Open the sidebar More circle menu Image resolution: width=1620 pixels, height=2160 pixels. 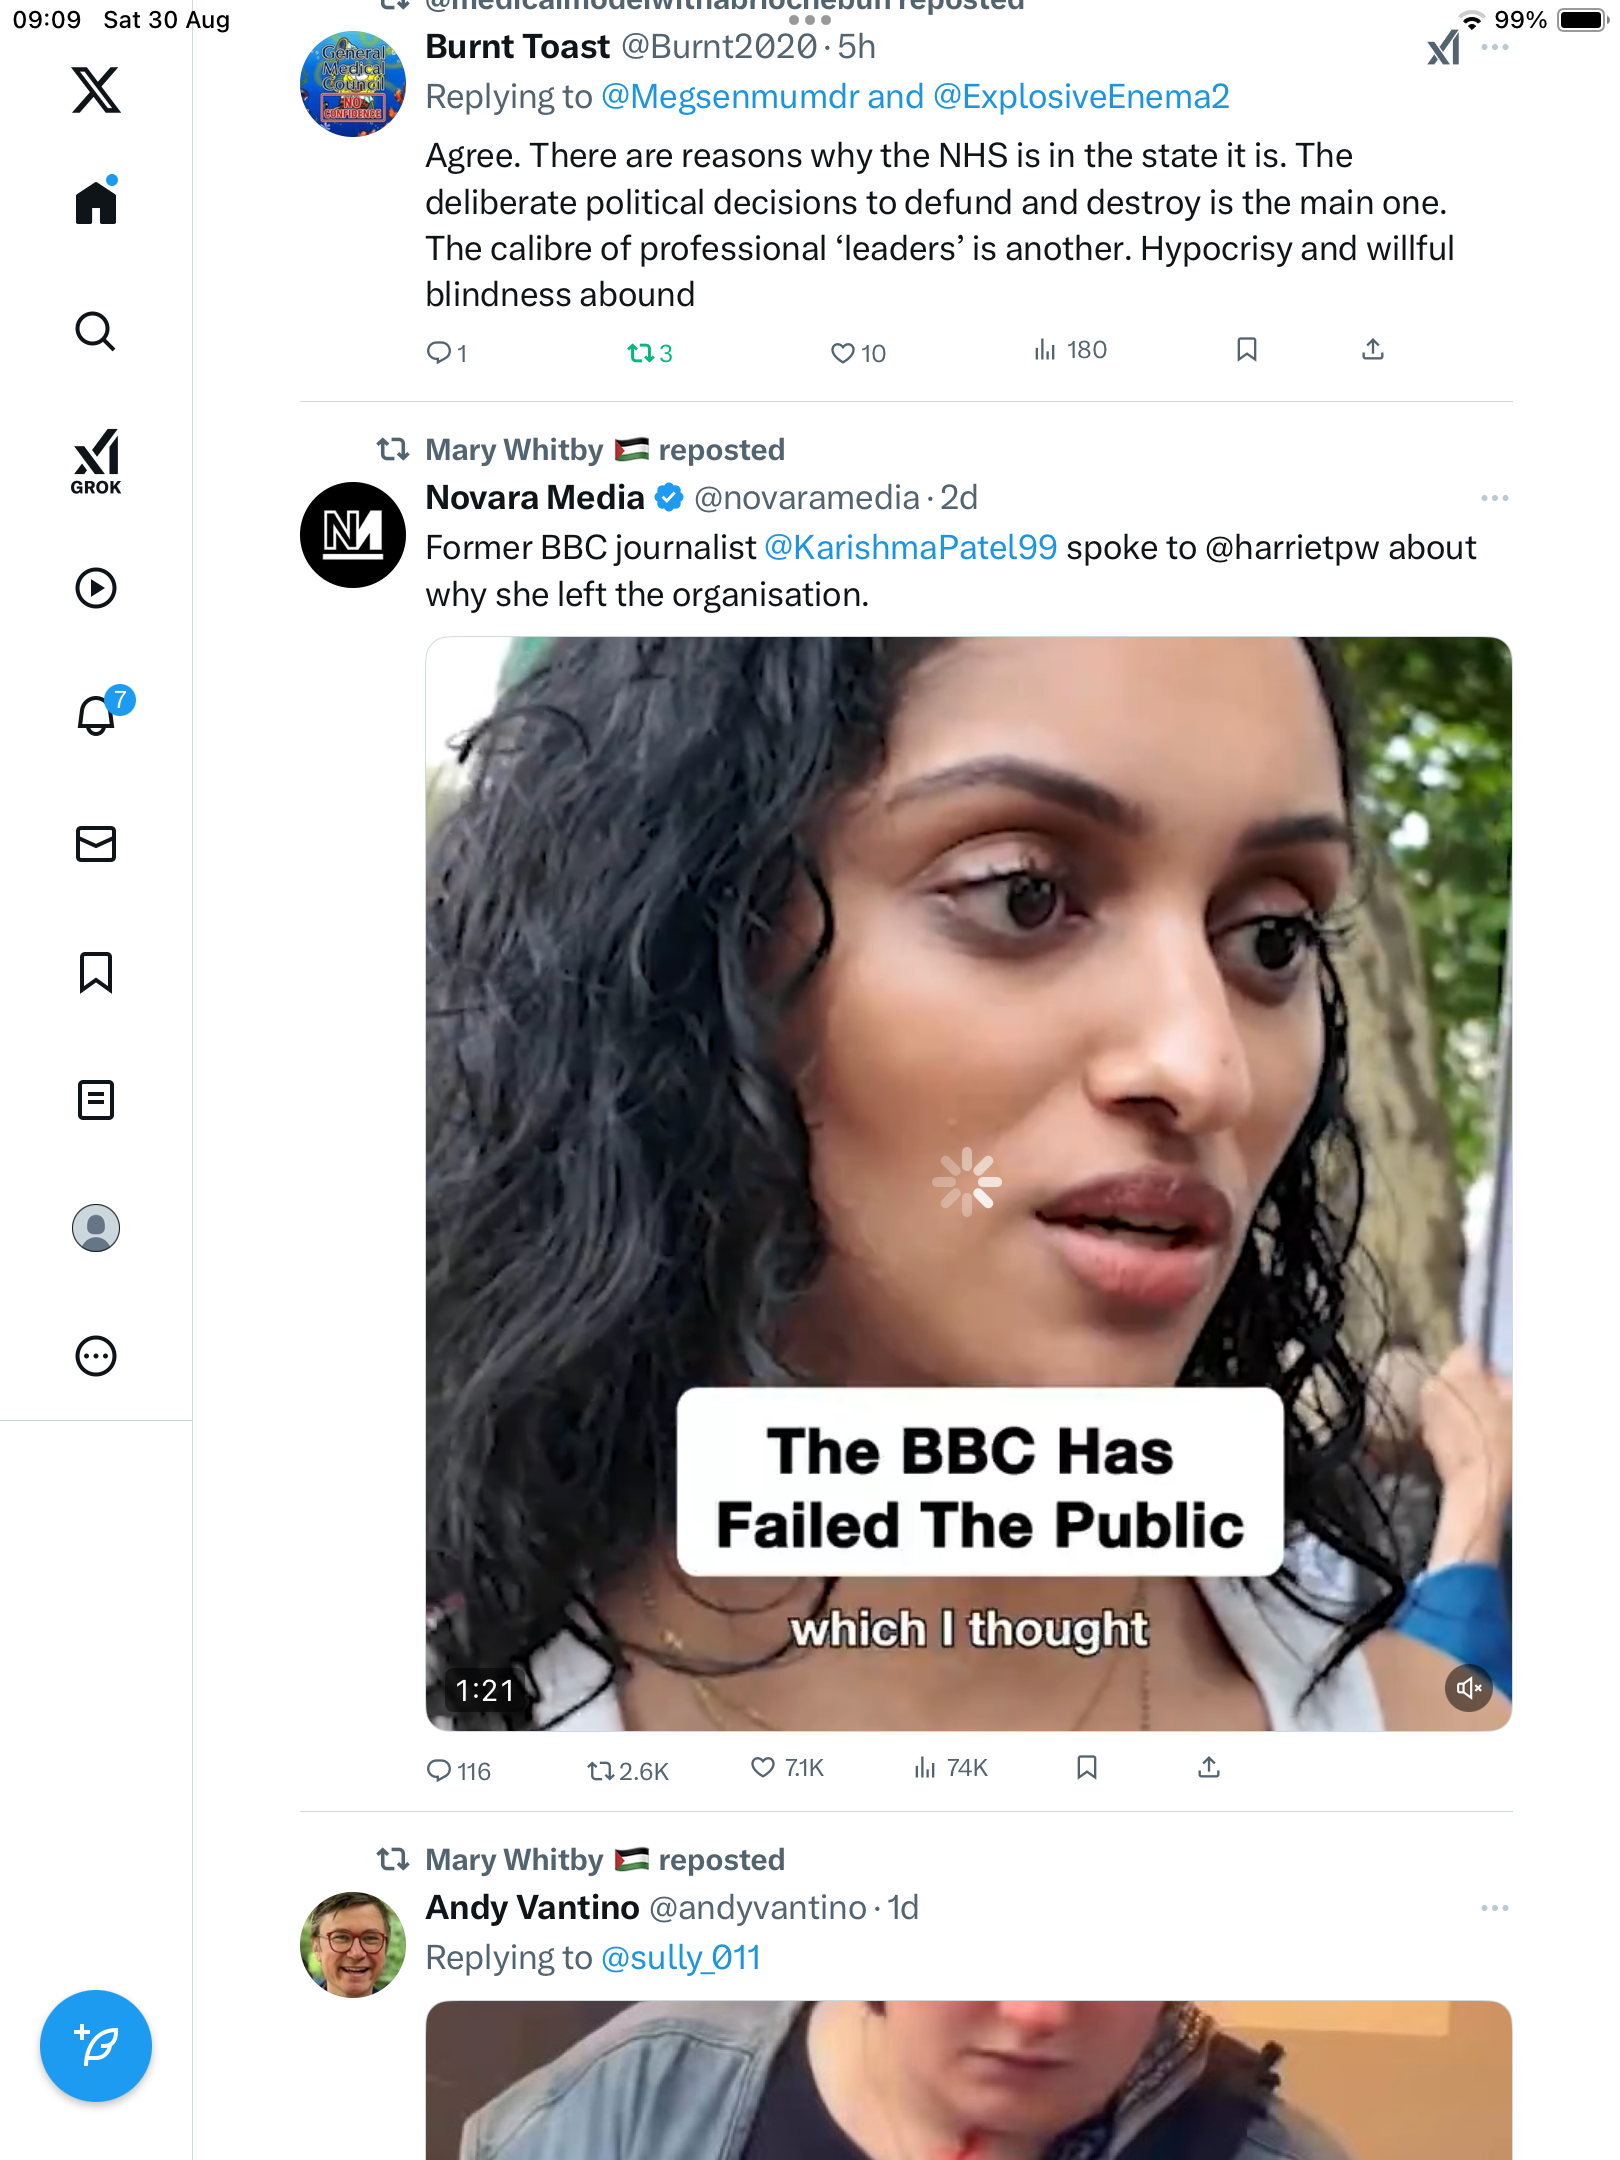point(96,1356)
